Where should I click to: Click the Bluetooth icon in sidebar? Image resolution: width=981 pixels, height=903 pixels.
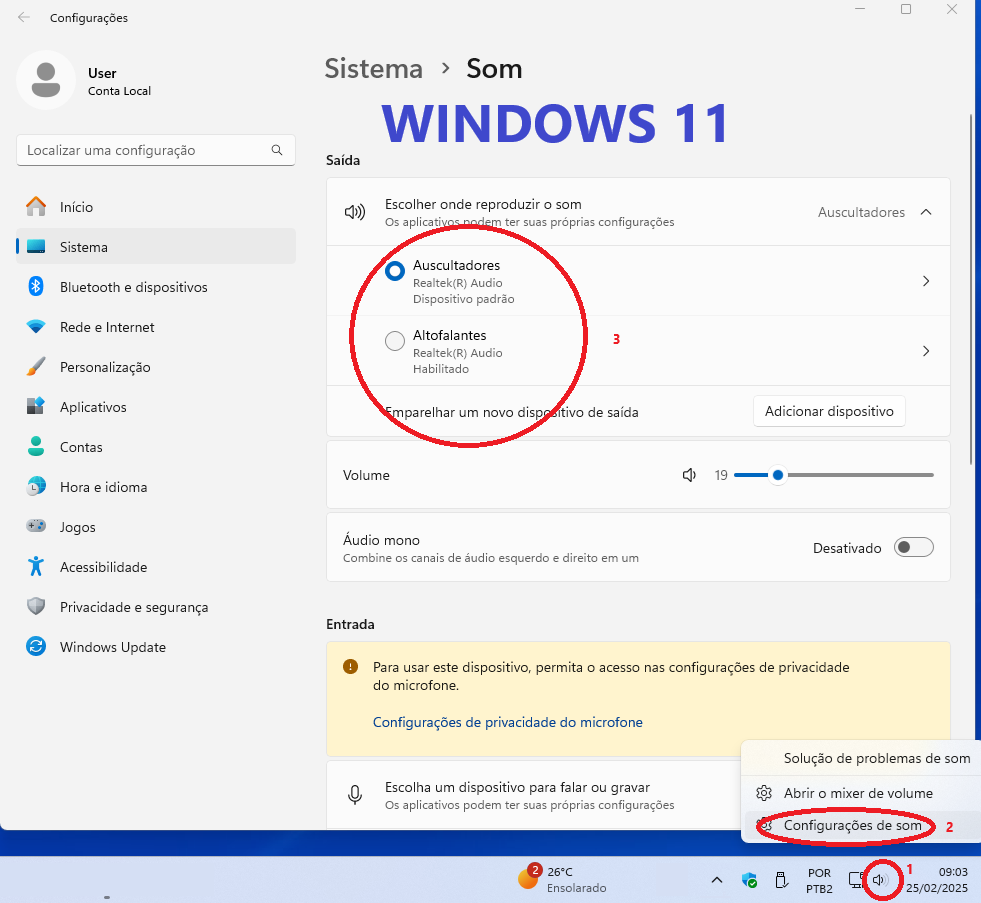pyautogui.click(x=36, y=287)
